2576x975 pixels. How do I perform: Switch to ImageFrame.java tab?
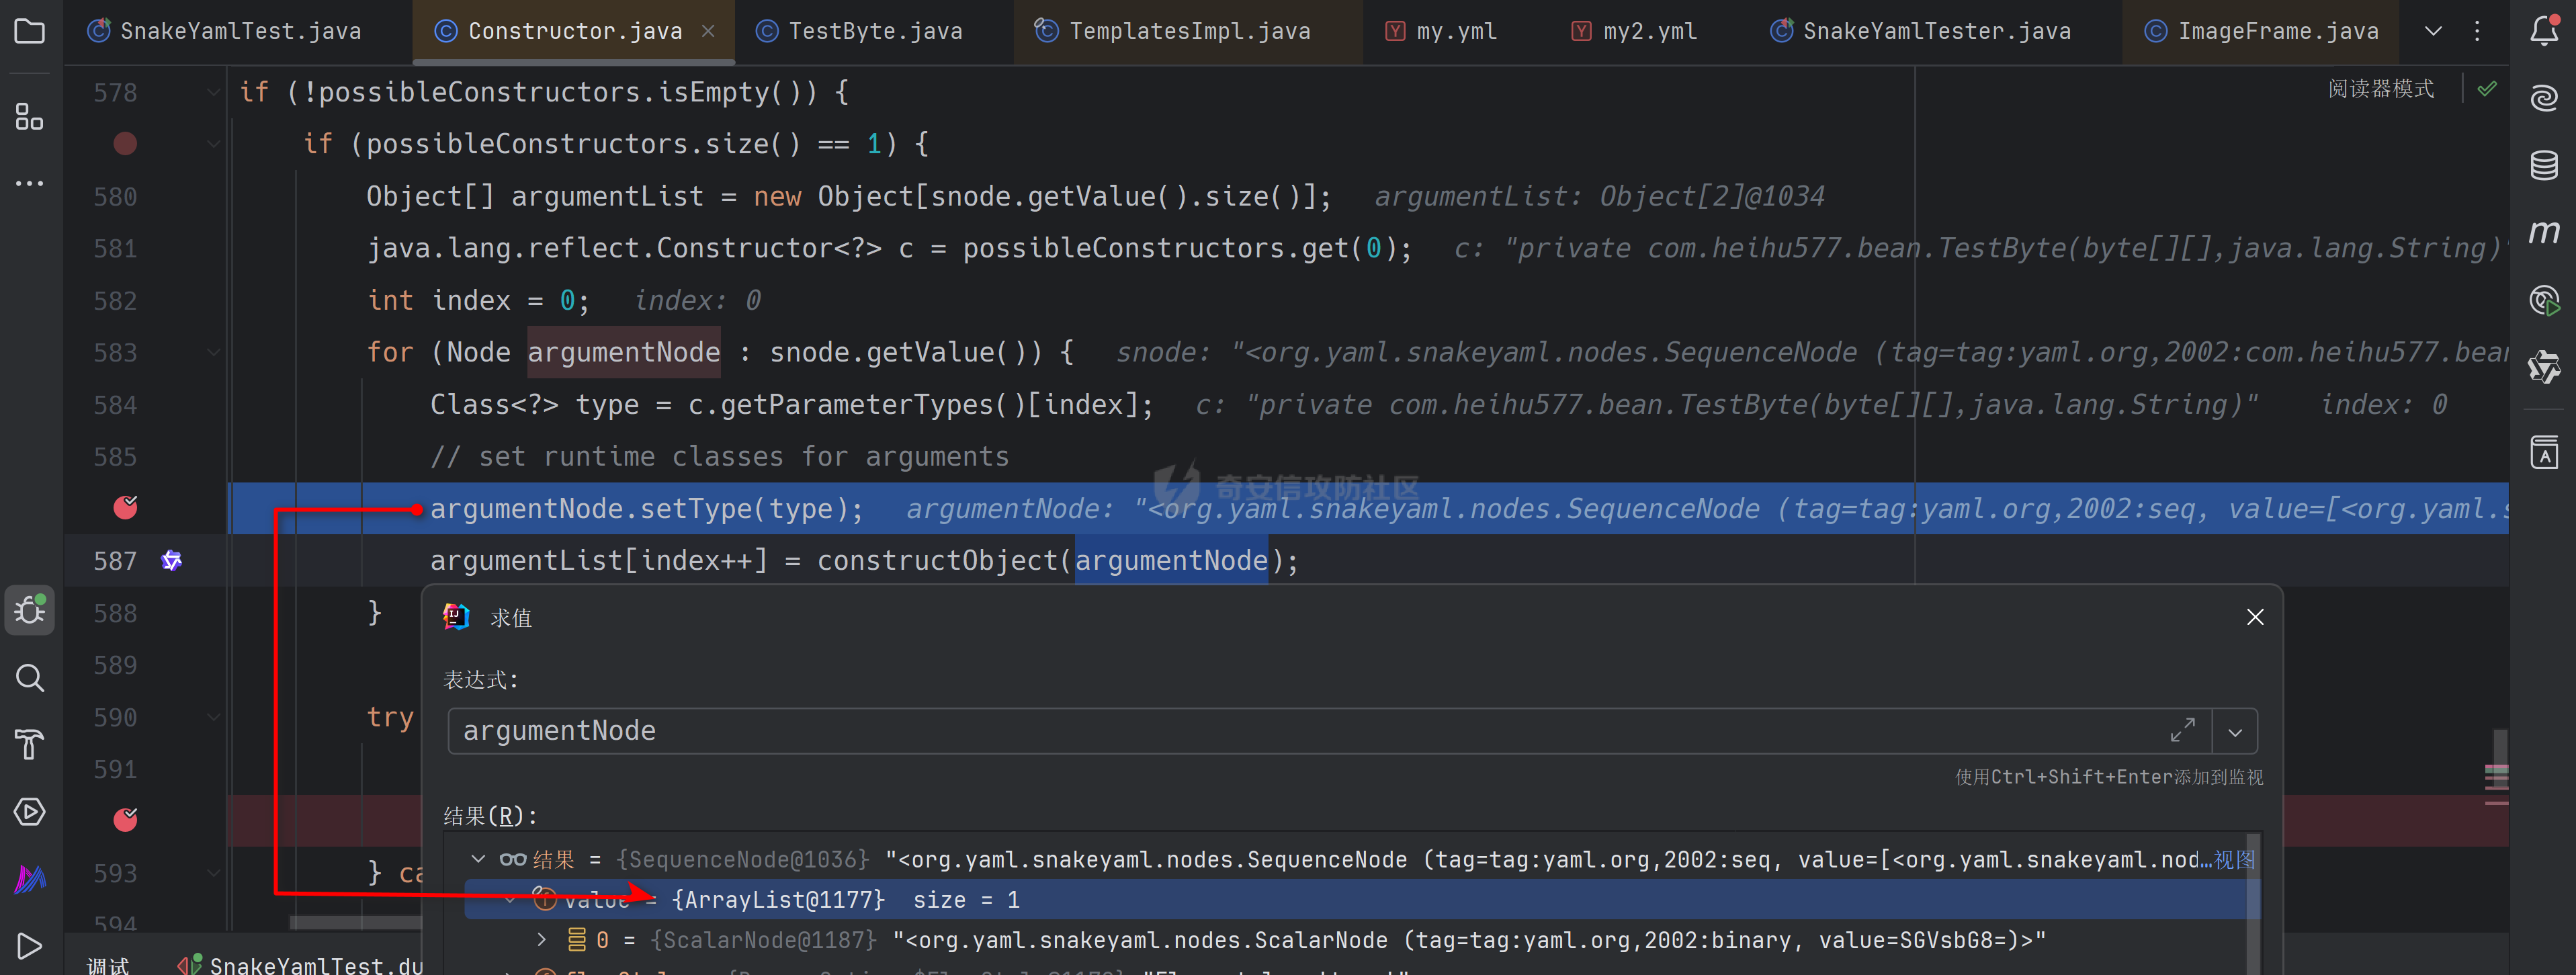click(x=2261, y=31)
